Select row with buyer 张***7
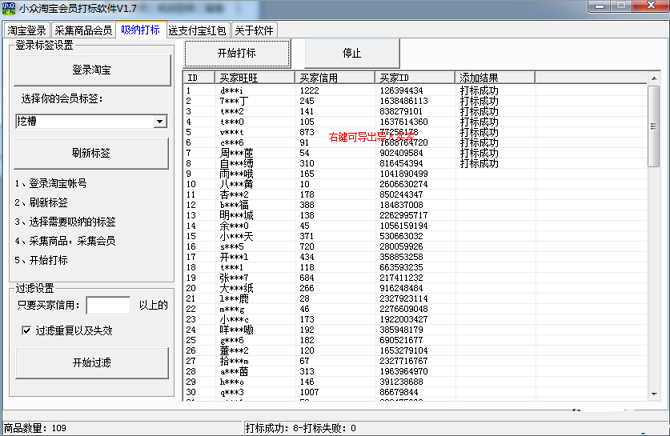Screen dimensions: 670x436 (415, 278)
